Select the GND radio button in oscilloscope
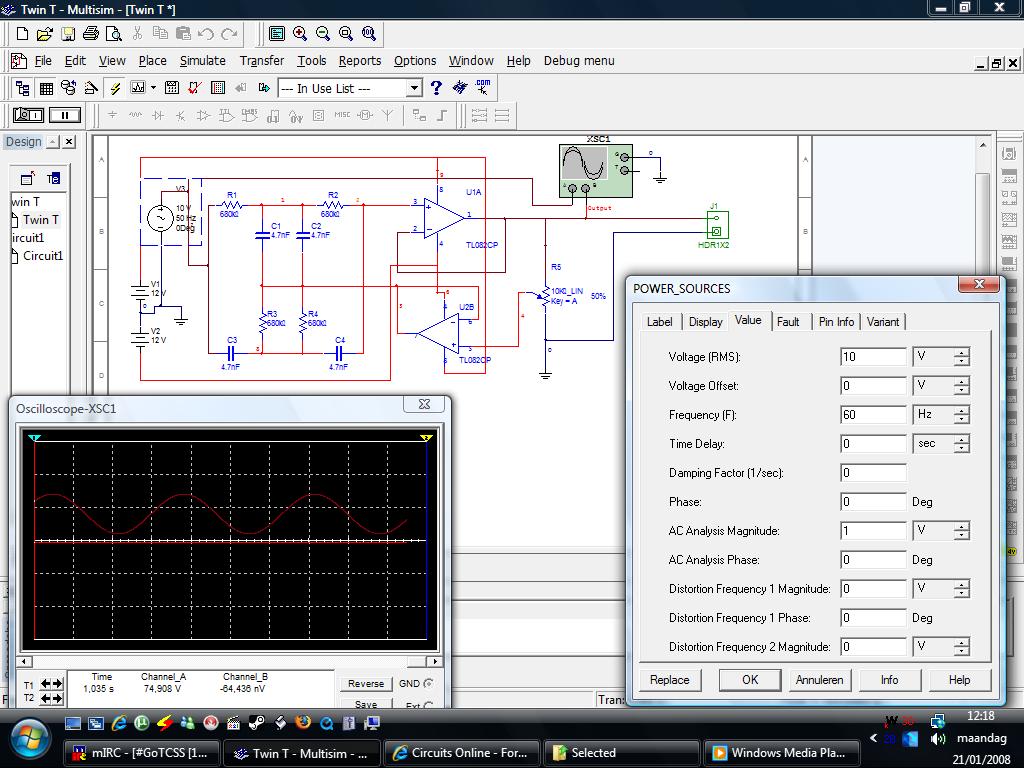 429,684
